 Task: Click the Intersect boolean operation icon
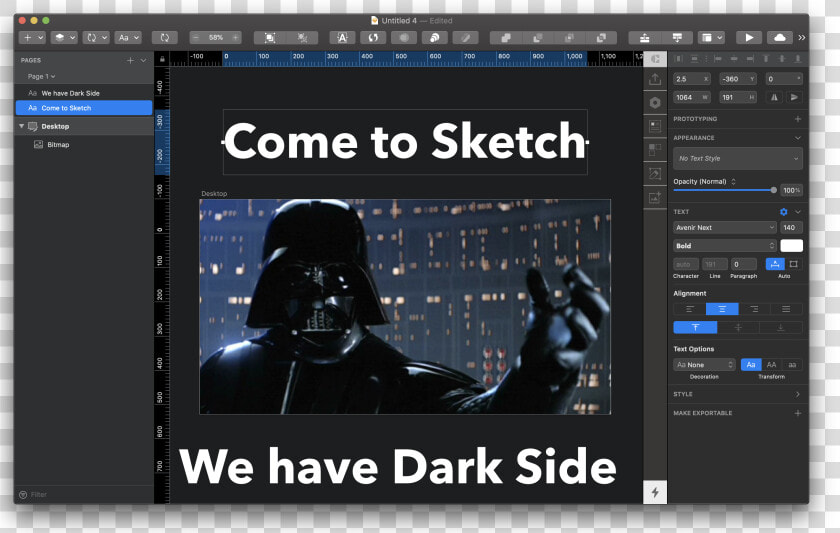tap(569, 37)
